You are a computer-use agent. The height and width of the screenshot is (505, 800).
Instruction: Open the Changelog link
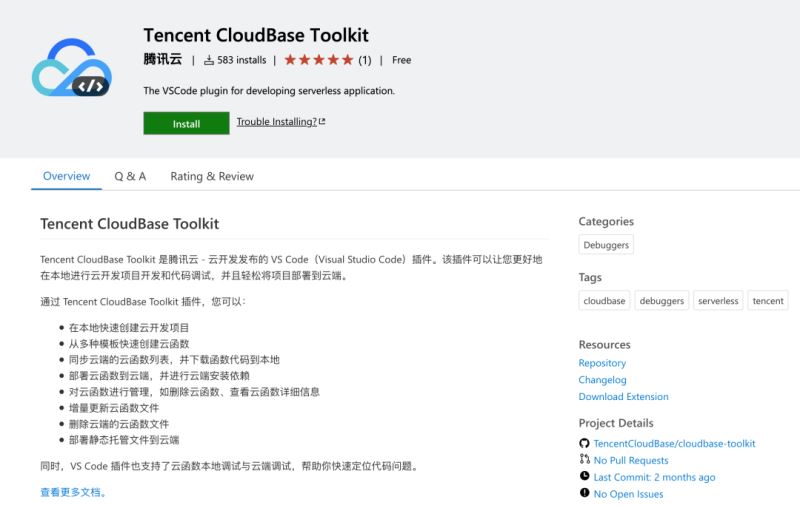click(602, 380)
